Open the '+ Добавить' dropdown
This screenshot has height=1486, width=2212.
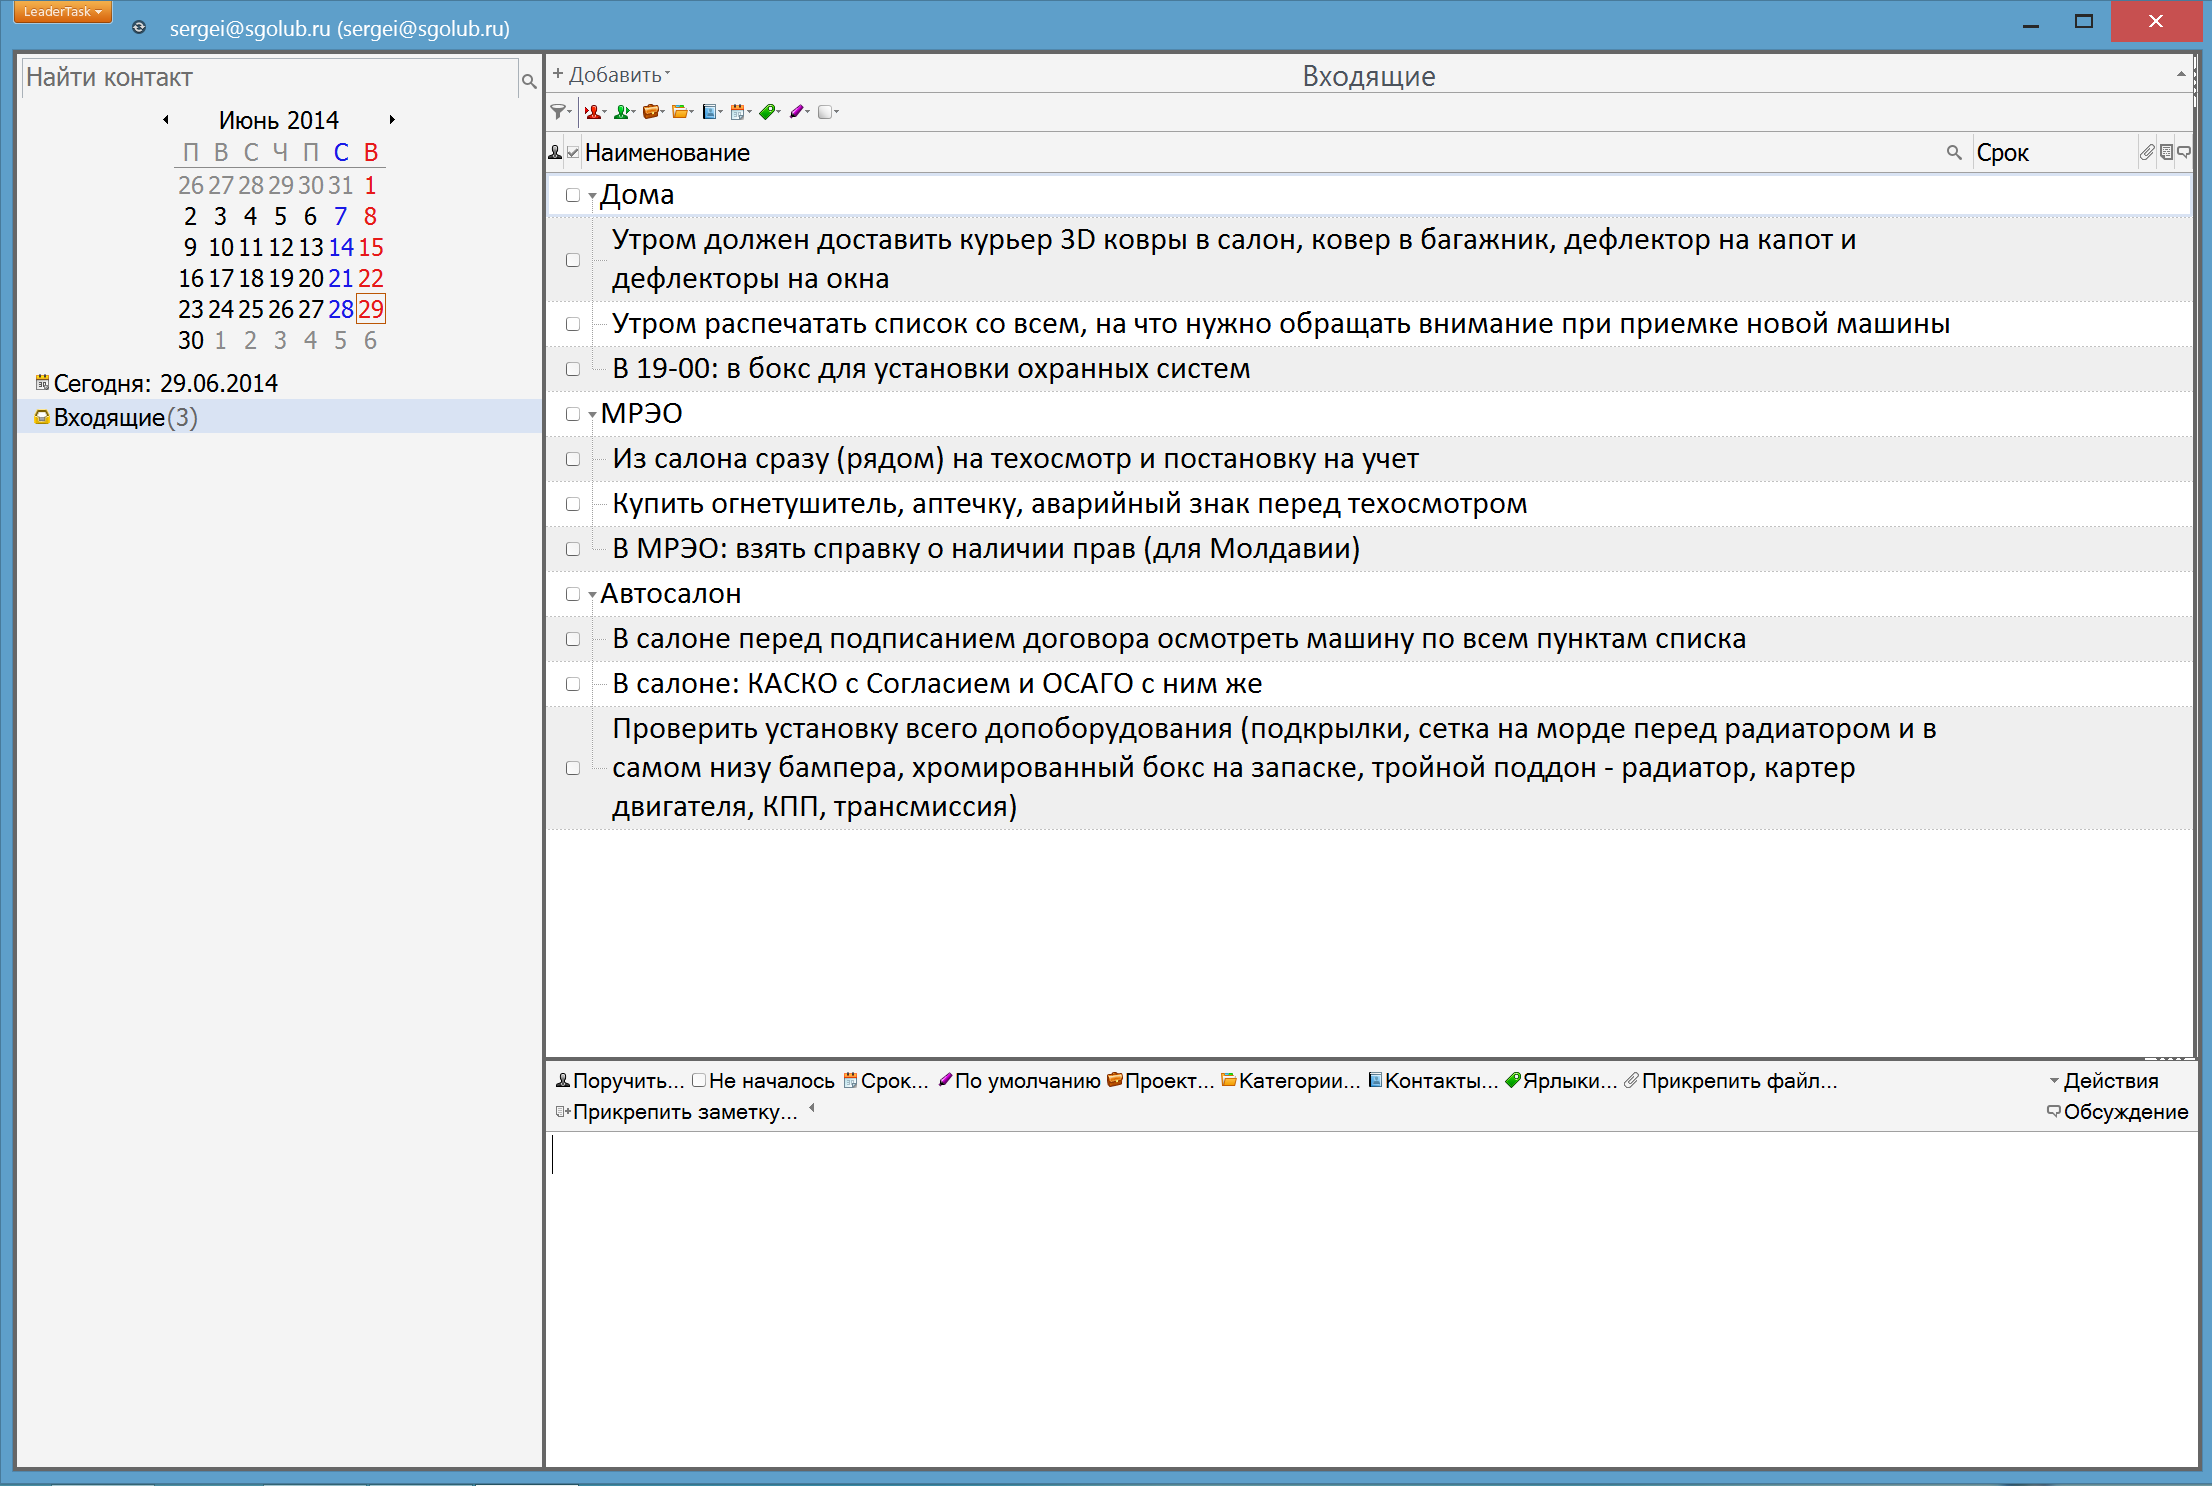pyautogui.click(x=612, y=75)
